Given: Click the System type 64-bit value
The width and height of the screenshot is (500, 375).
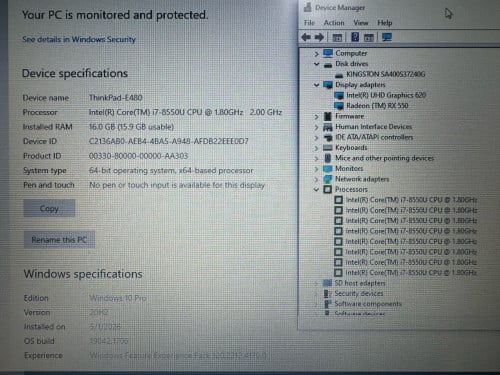Looking at the screenshot, I should click(171, 170).
